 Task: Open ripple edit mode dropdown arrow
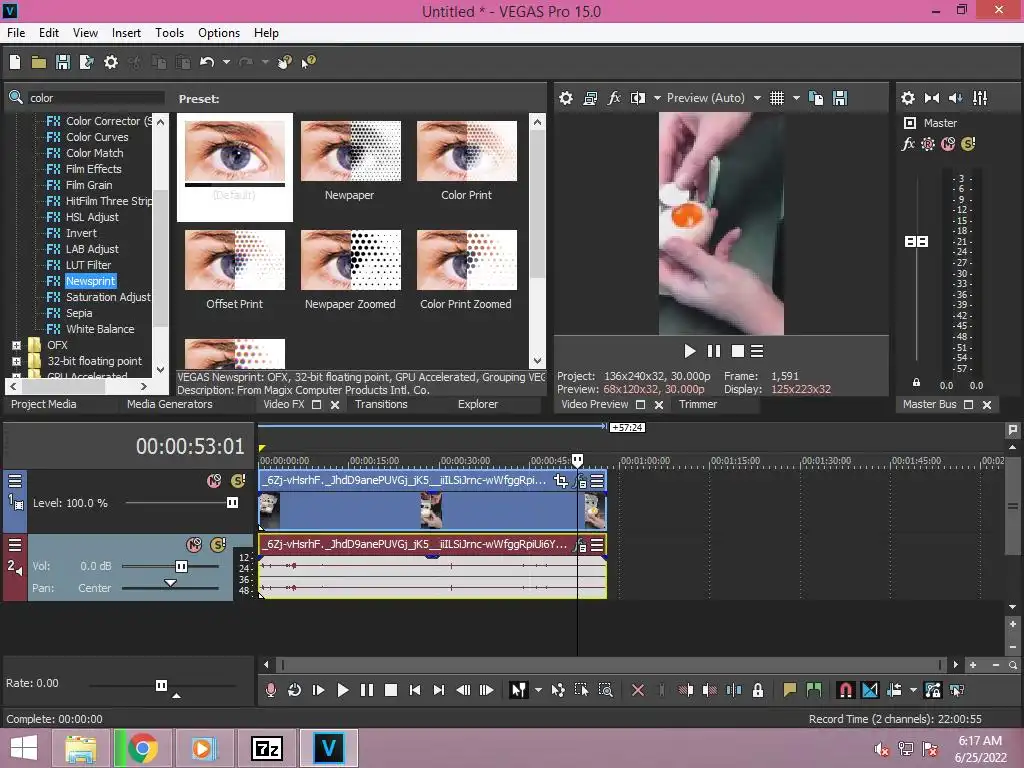[913, 690]
